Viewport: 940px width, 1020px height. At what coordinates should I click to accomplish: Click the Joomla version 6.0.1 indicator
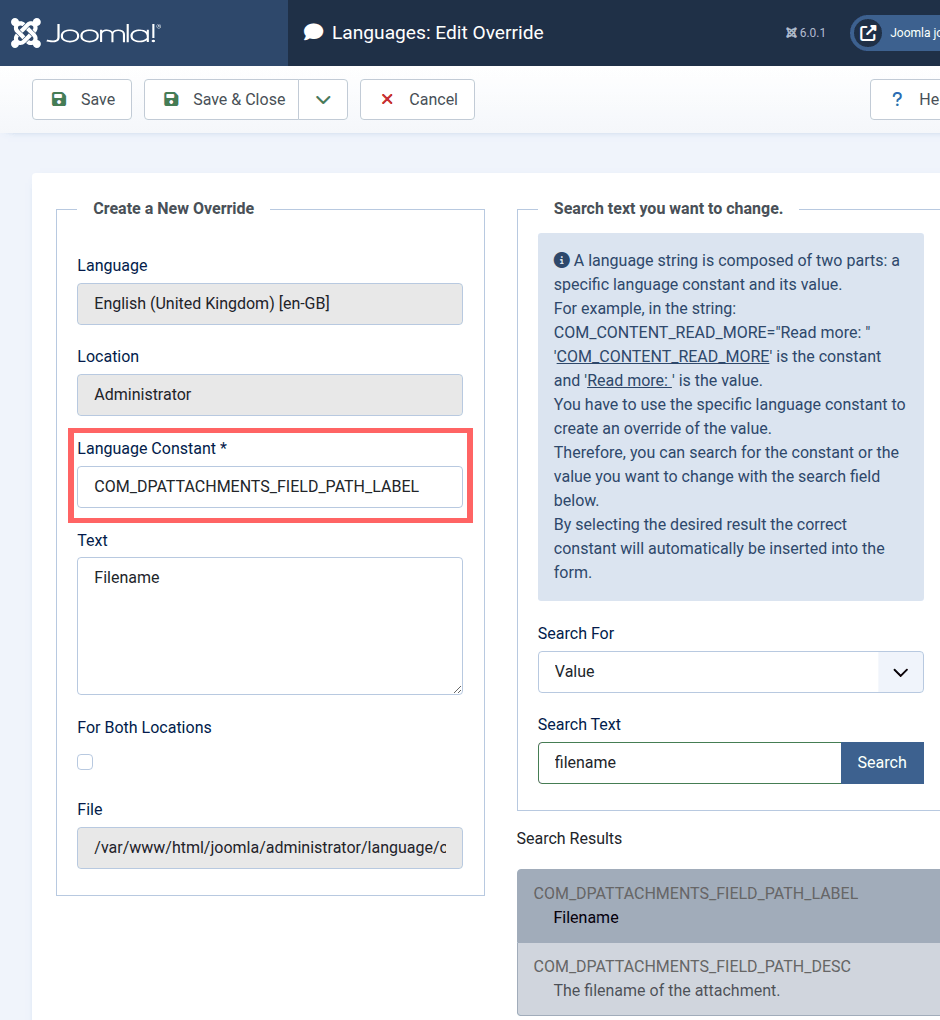806,33
